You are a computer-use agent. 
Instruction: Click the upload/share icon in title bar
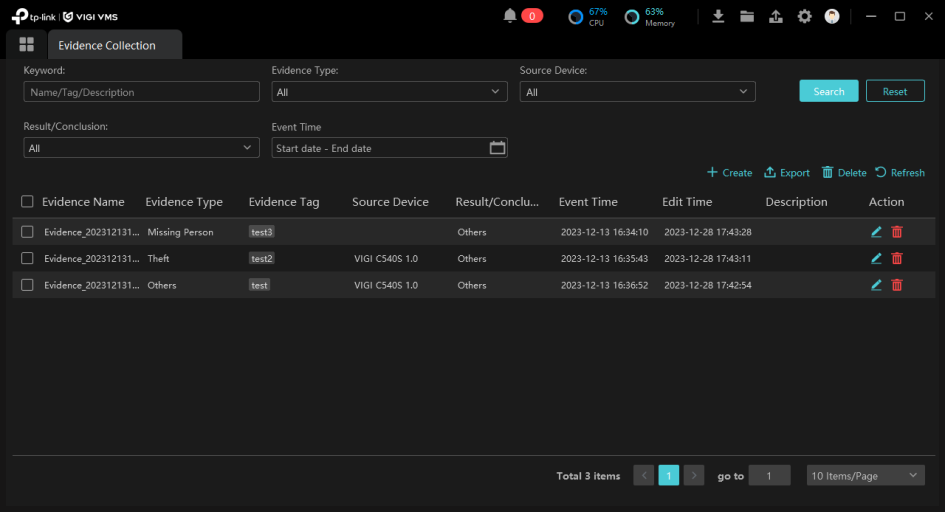click(x=775, y=16)
